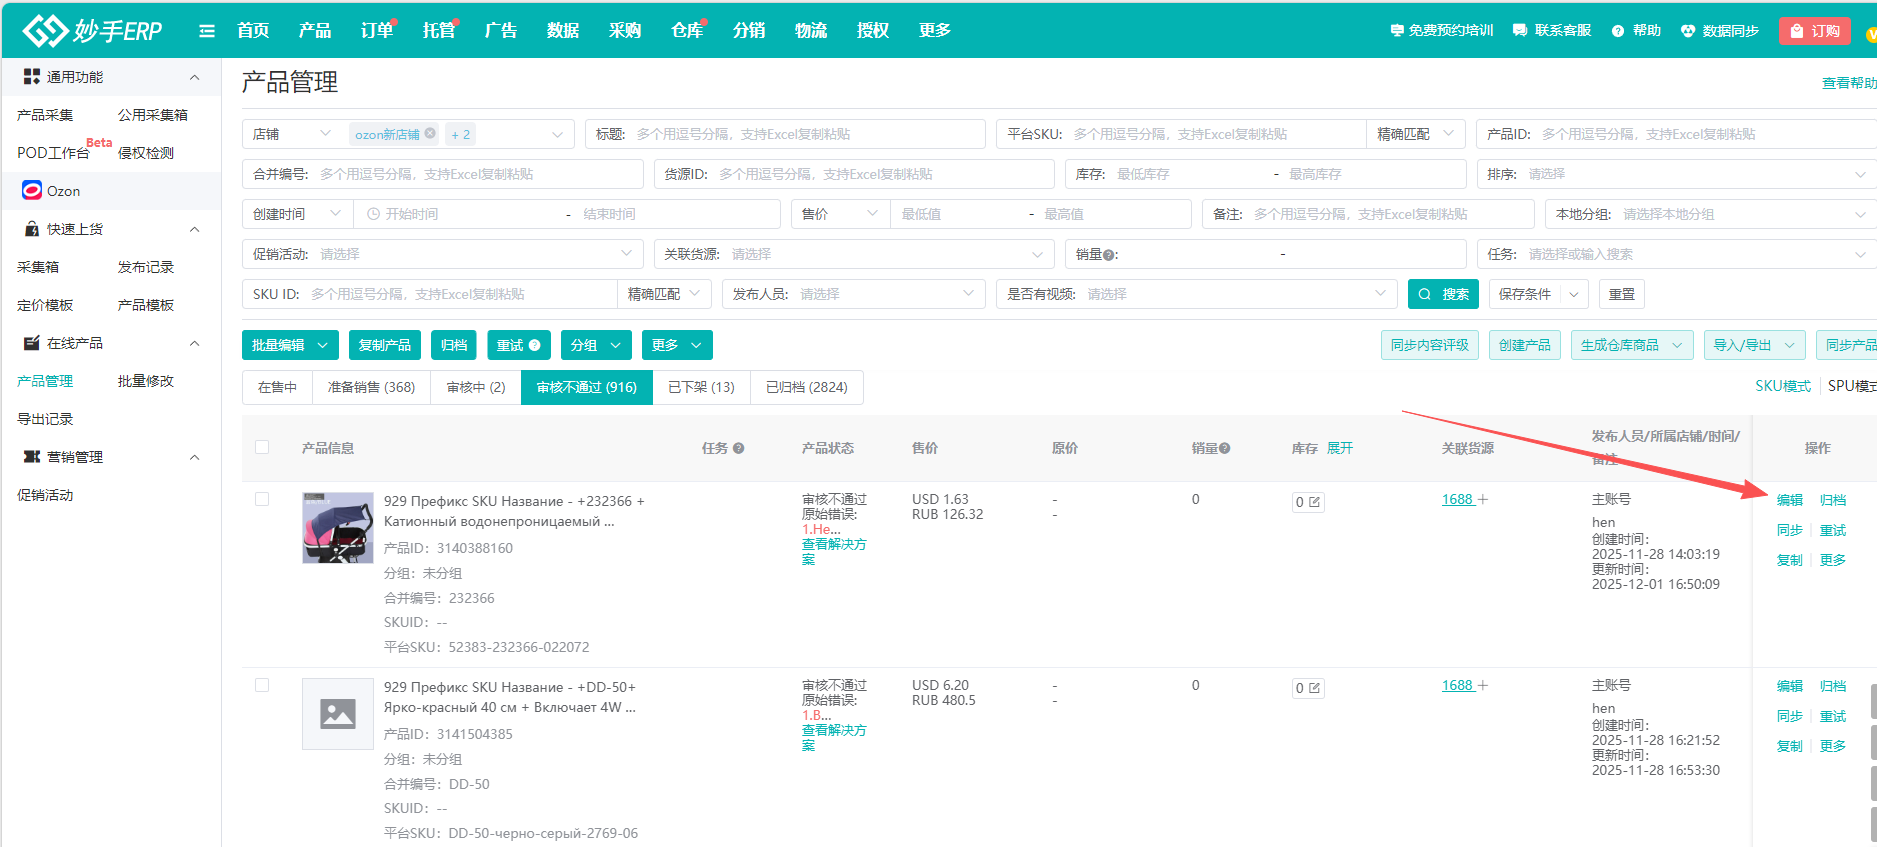The image size is (1877, 847).
Task: Click 编辑 link for first product
Action: click(1789, 500)
